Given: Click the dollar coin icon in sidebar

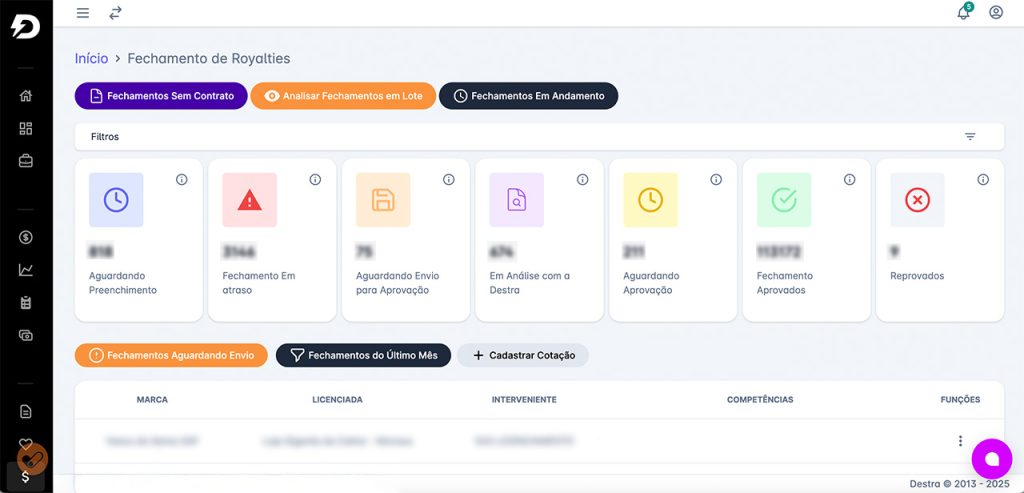Looking at the screenshot, I should pyautogui.click(x=26, y=238).
